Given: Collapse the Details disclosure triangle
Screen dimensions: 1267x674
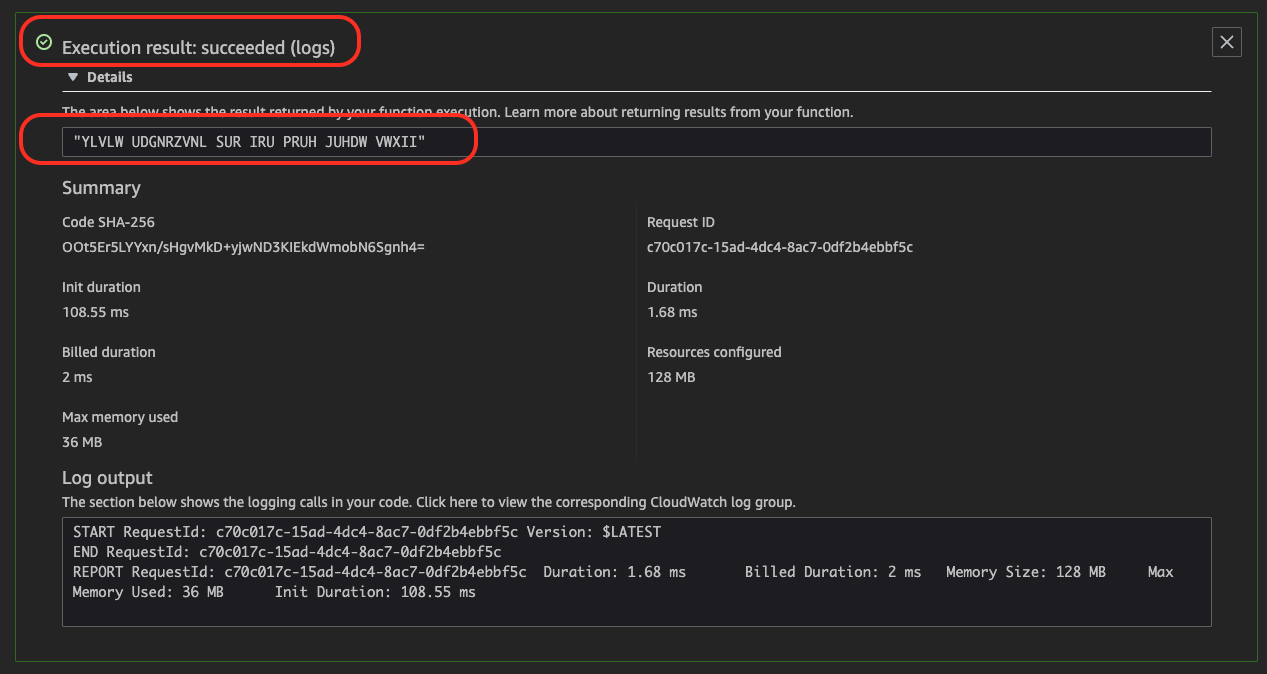Looking at the screenshot, I should pyautogui.click(x=73, y=77).
